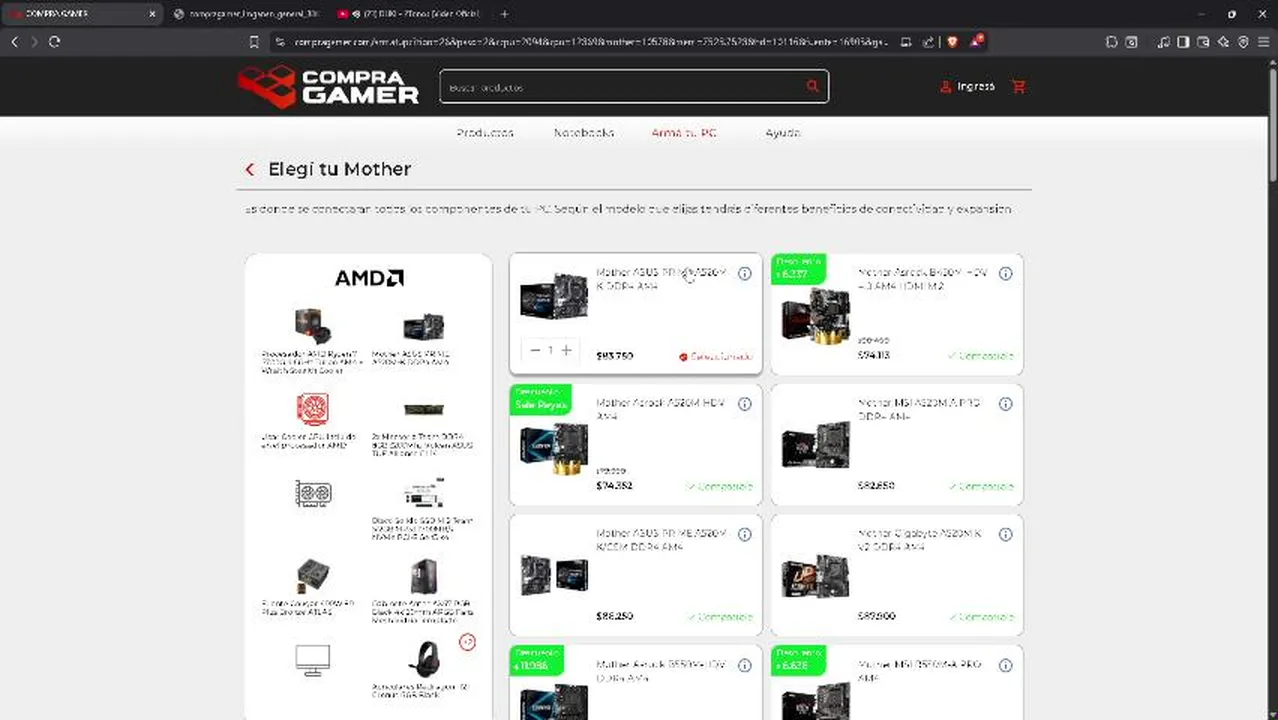Viewport: 1278px width, 720px height.
Task: Select the ASUS $86.250 motherboard thumbnail
Action: [554, 574]
